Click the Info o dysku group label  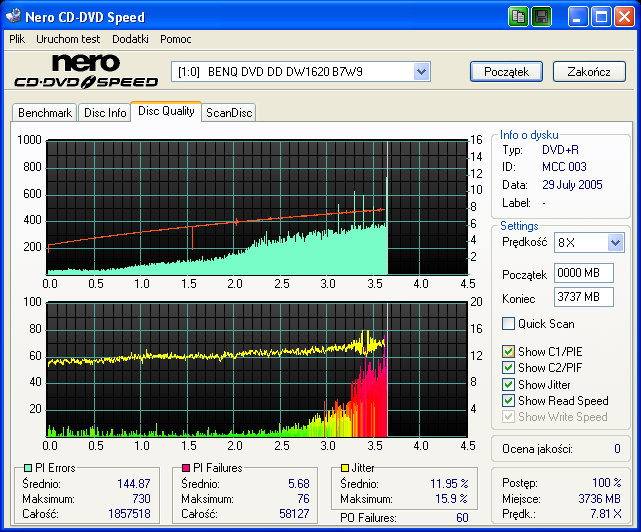tap(529, 135)
